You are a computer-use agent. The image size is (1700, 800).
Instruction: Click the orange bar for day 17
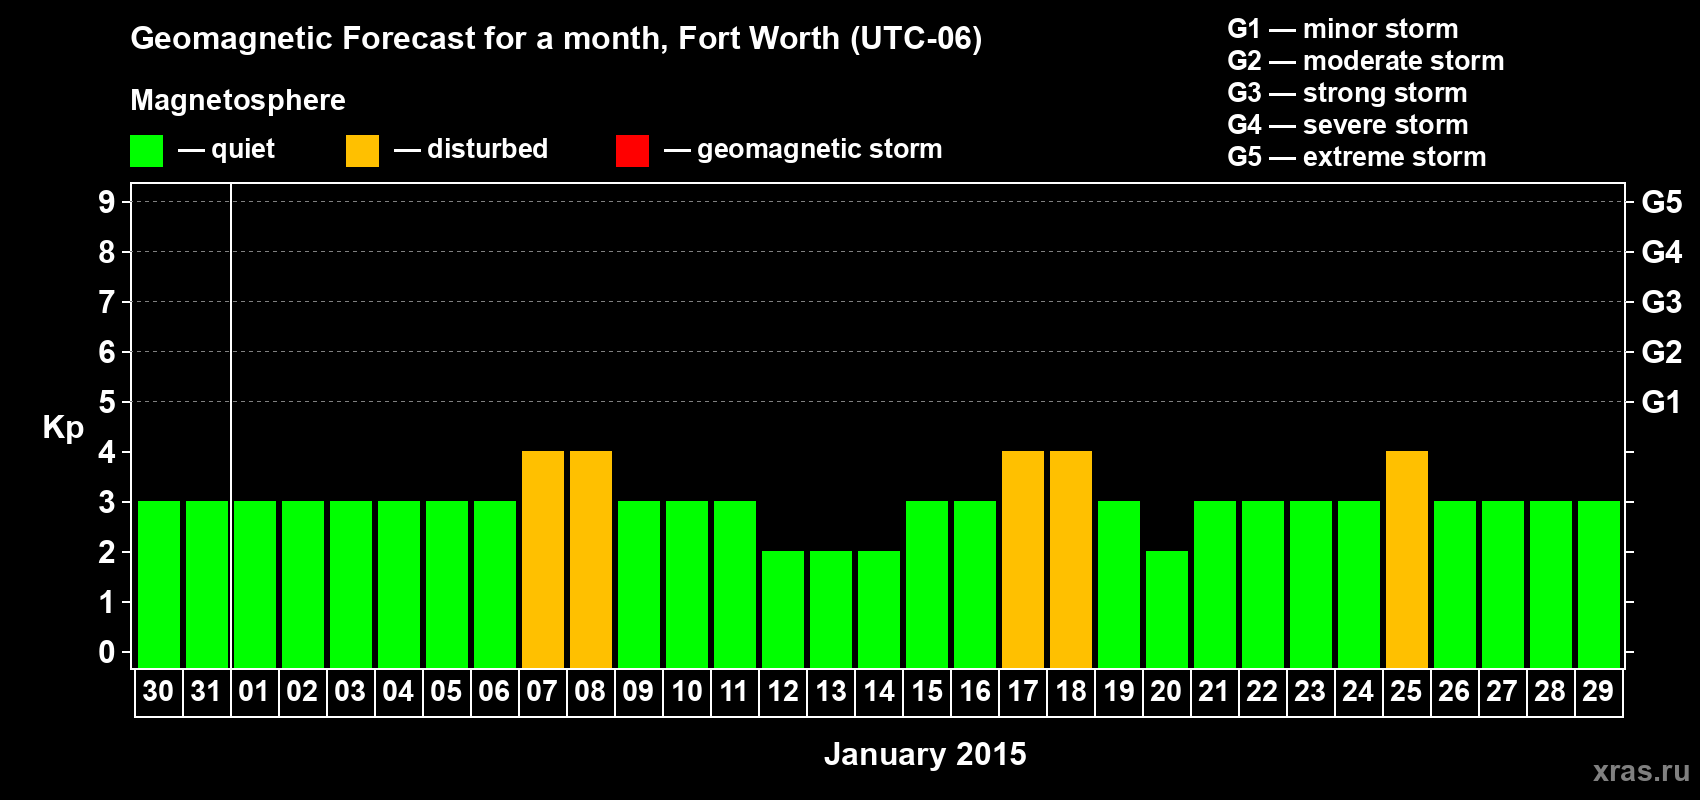(1023, 559)
